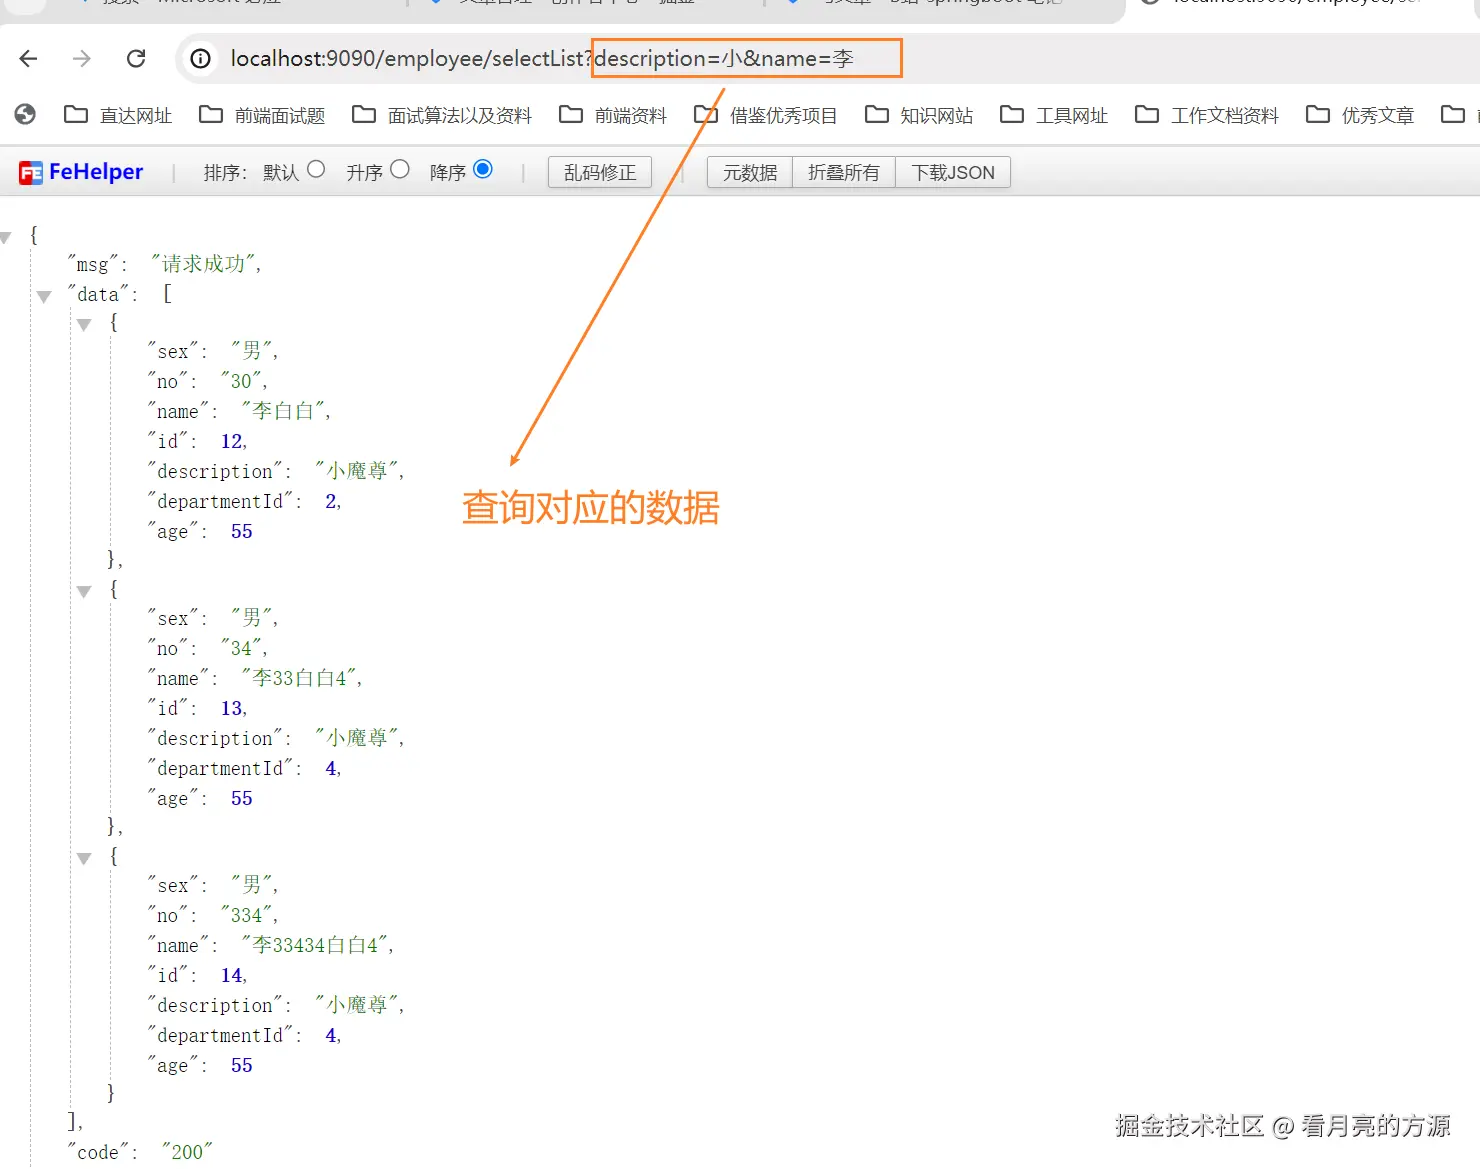Go back with browser back arrow
The width and height of the screenshot is (1480, 1169).
tap(28, 59)
